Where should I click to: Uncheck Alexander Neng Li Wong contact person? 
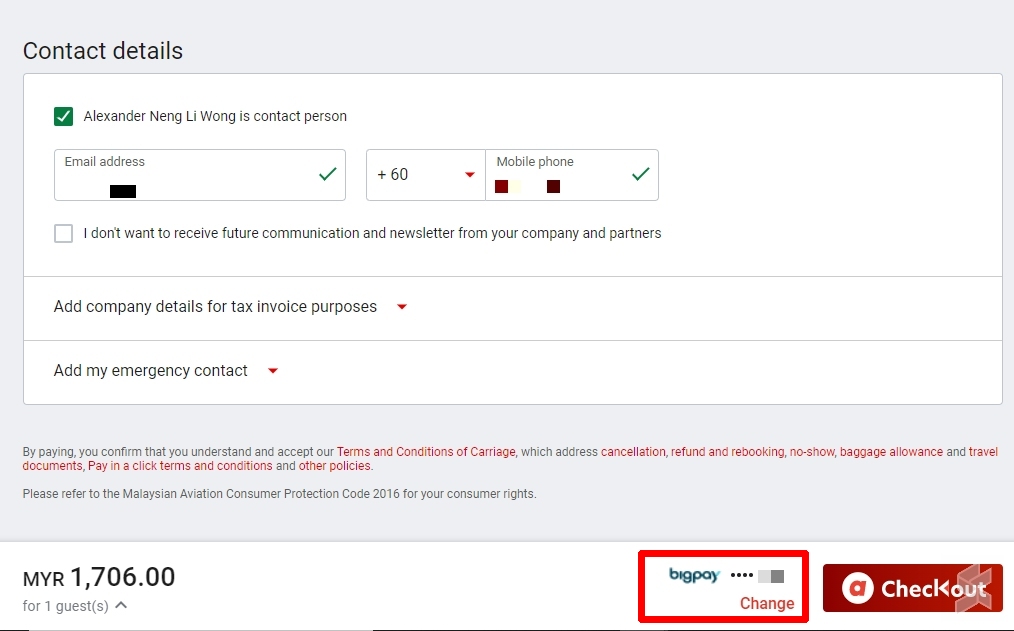[64, 116]
